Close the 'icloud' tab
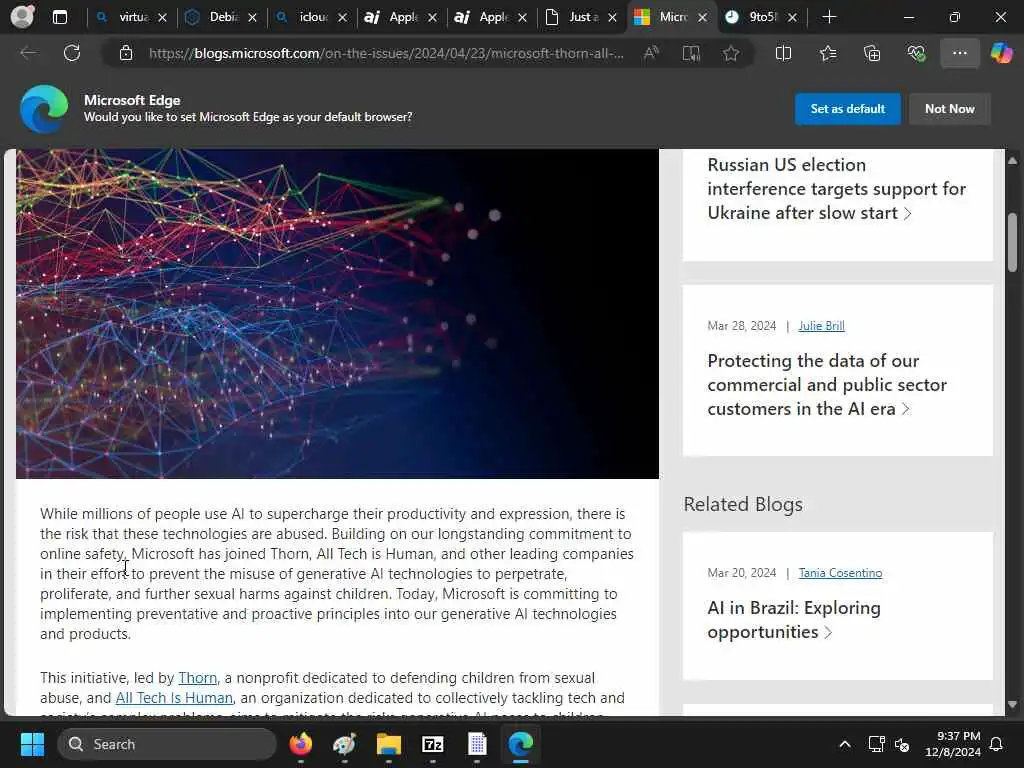Image resolution: width=1024 pixels, height=768 pixels. (x=342, y=18)
